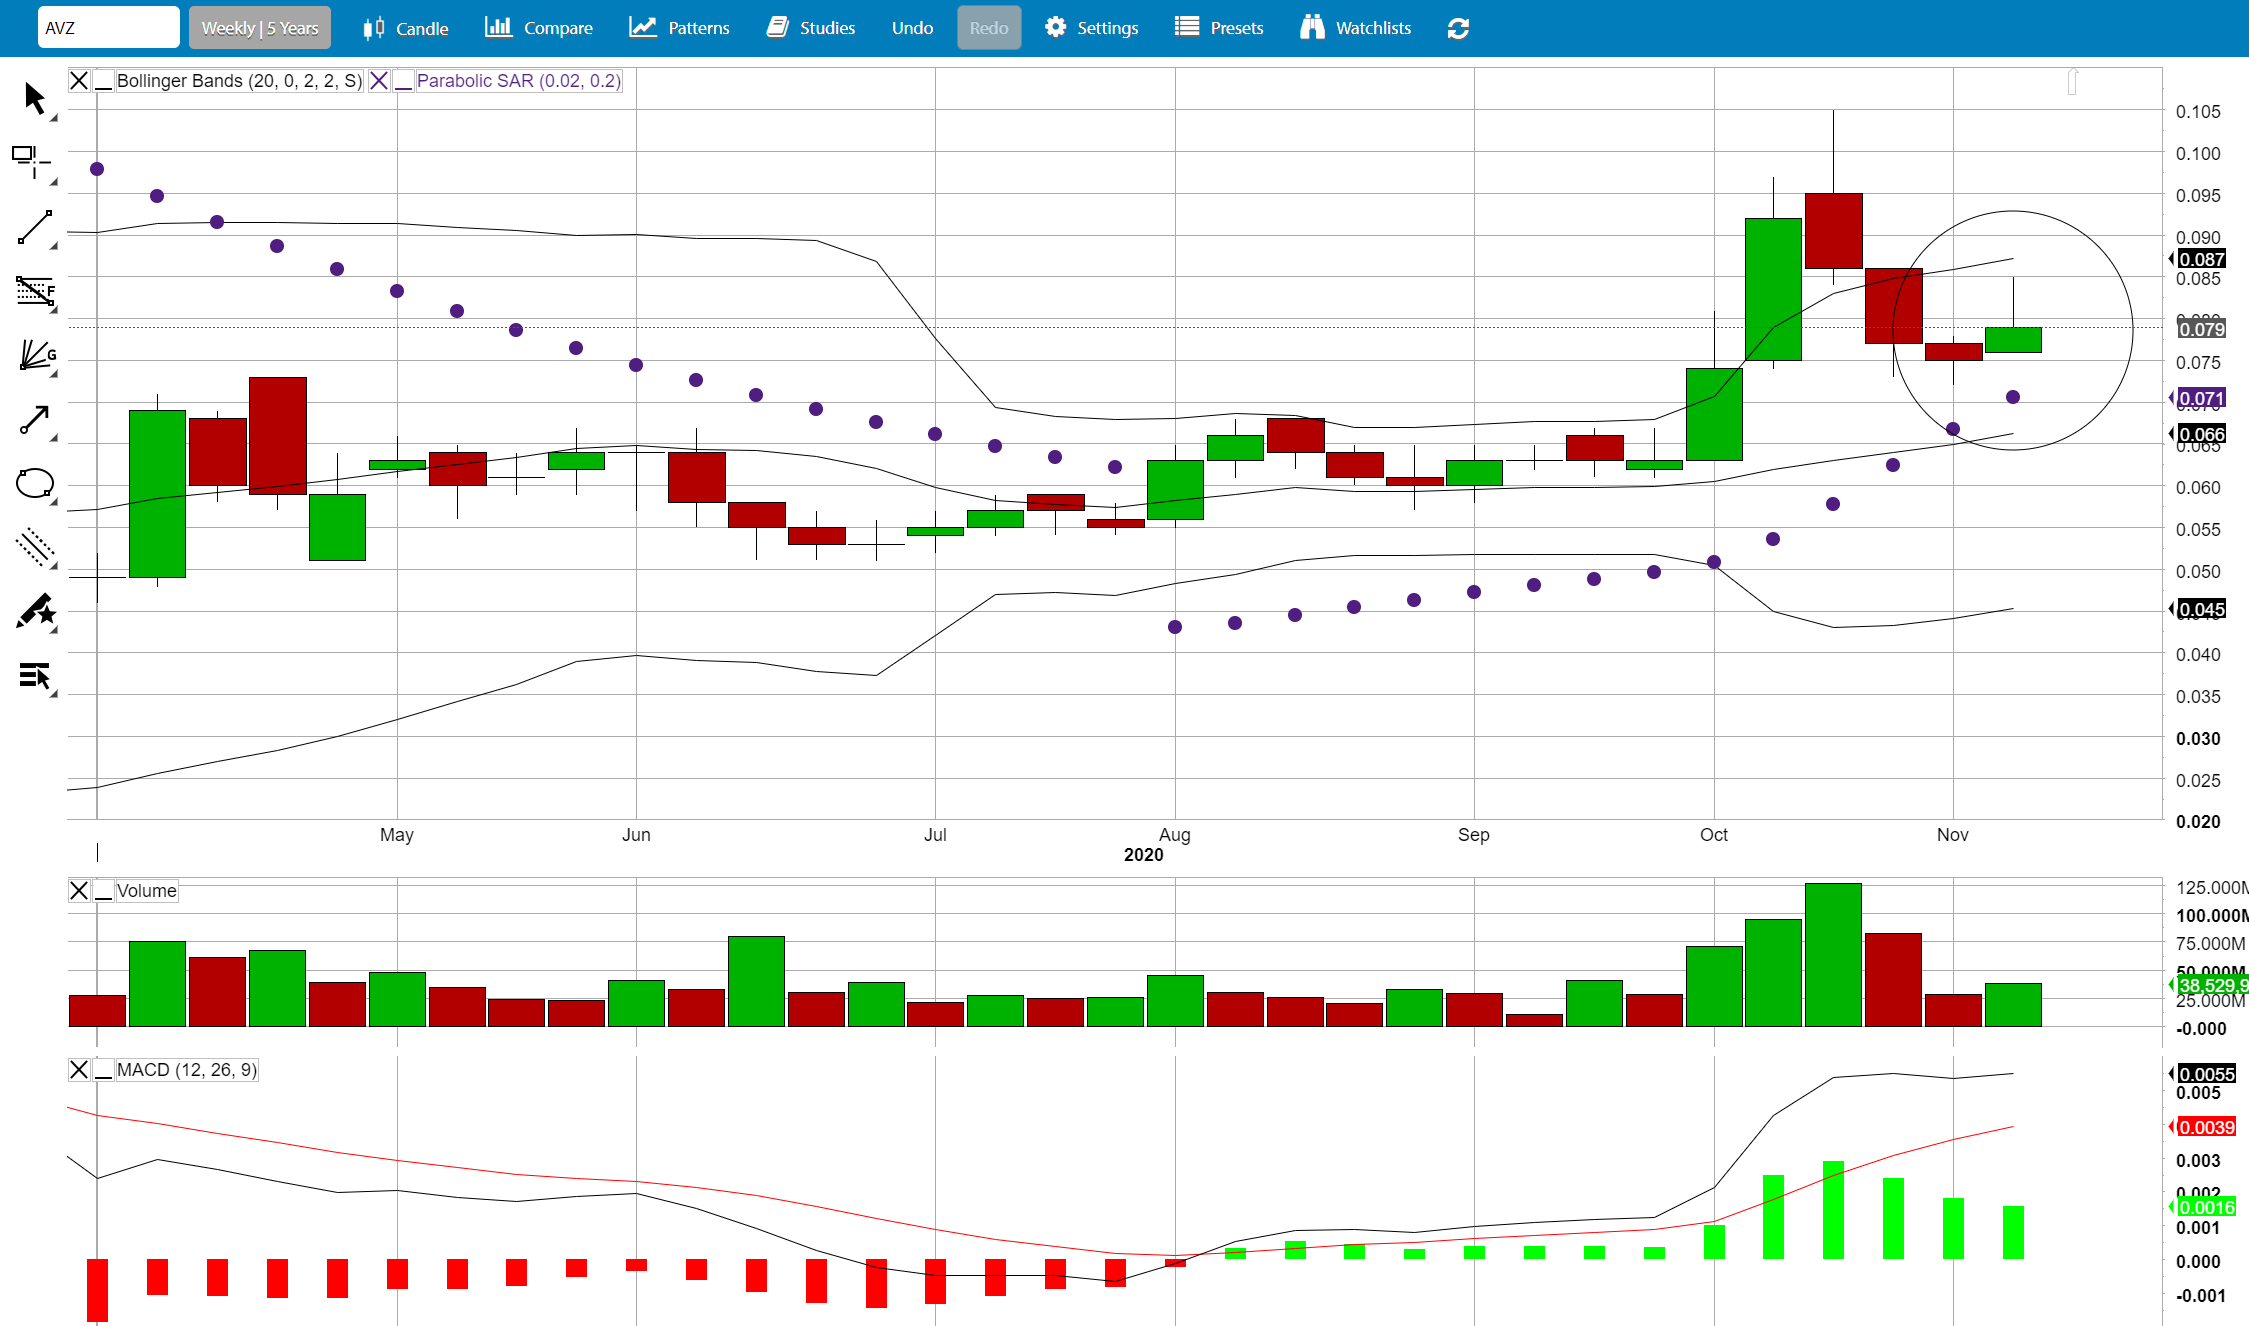This screenshot has height=1326, width=2249.
Task: Select the arrow annotation tool
Action: pos(35,420)
